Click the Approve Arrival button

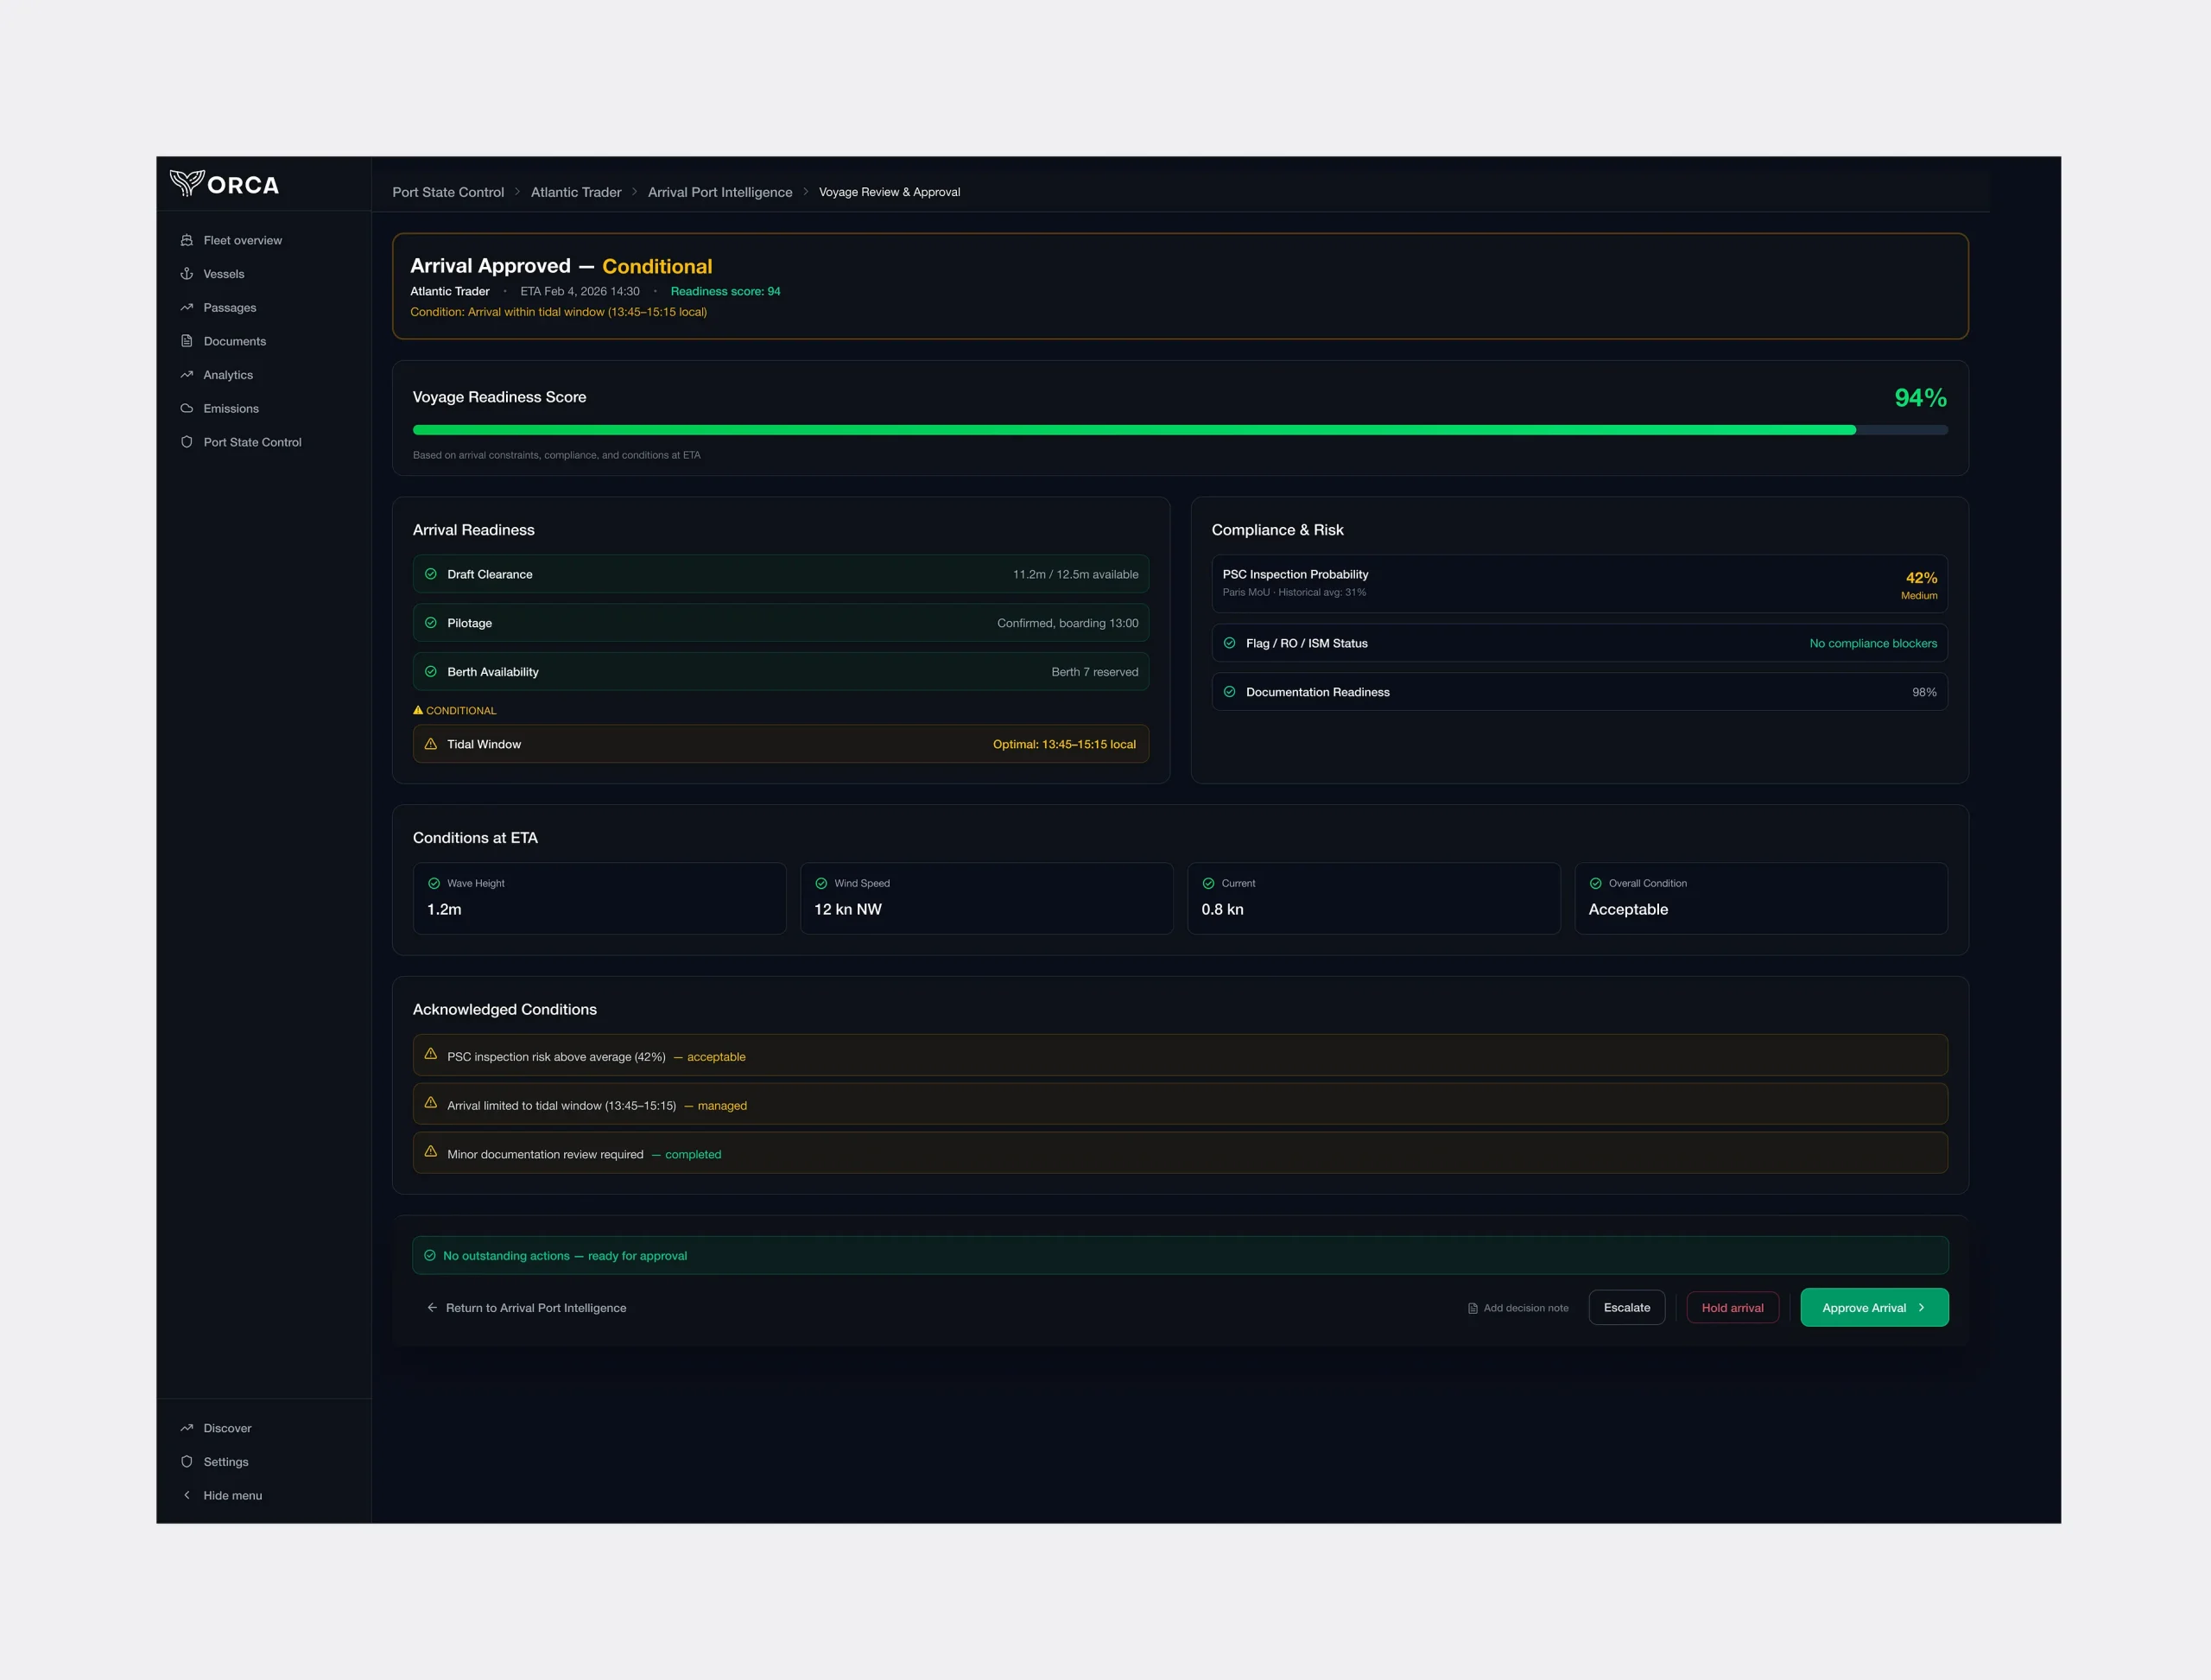(1874, 1307)
